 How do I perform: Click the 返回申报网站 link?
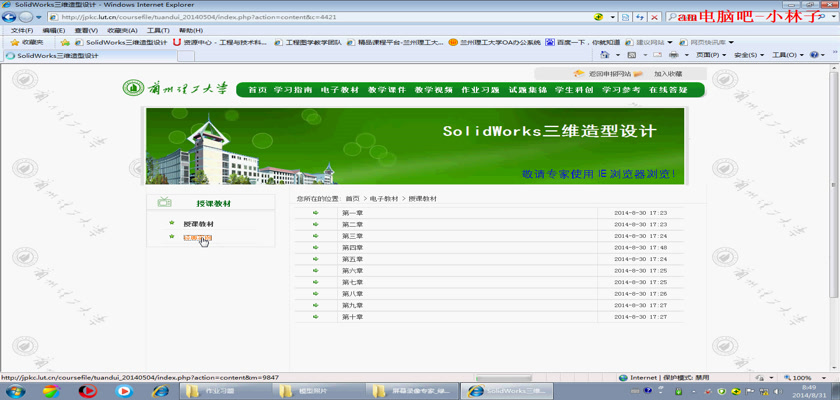[610, 74]
